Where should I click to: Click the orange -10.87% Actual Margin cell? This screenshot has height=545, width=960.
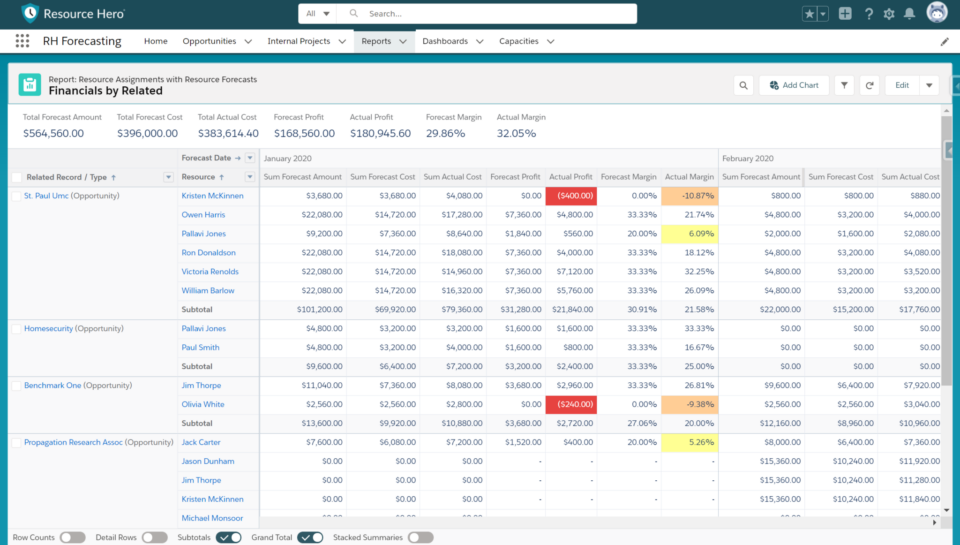[689, 196]
